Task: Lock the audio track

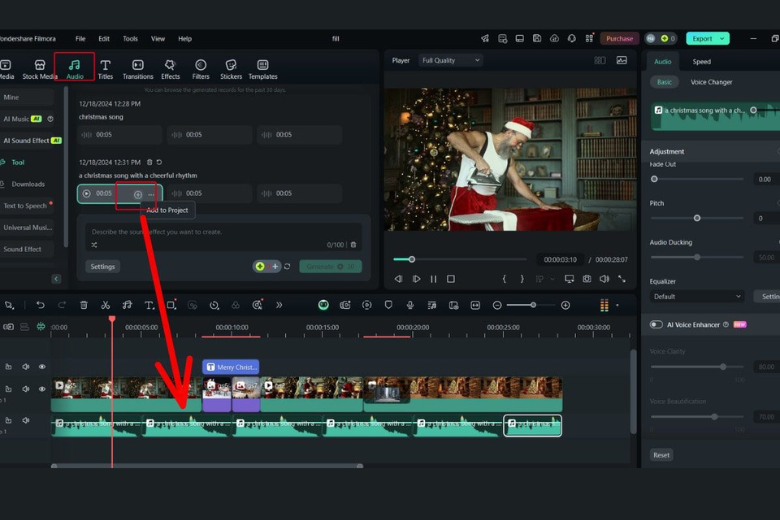Action: [8, 420]
